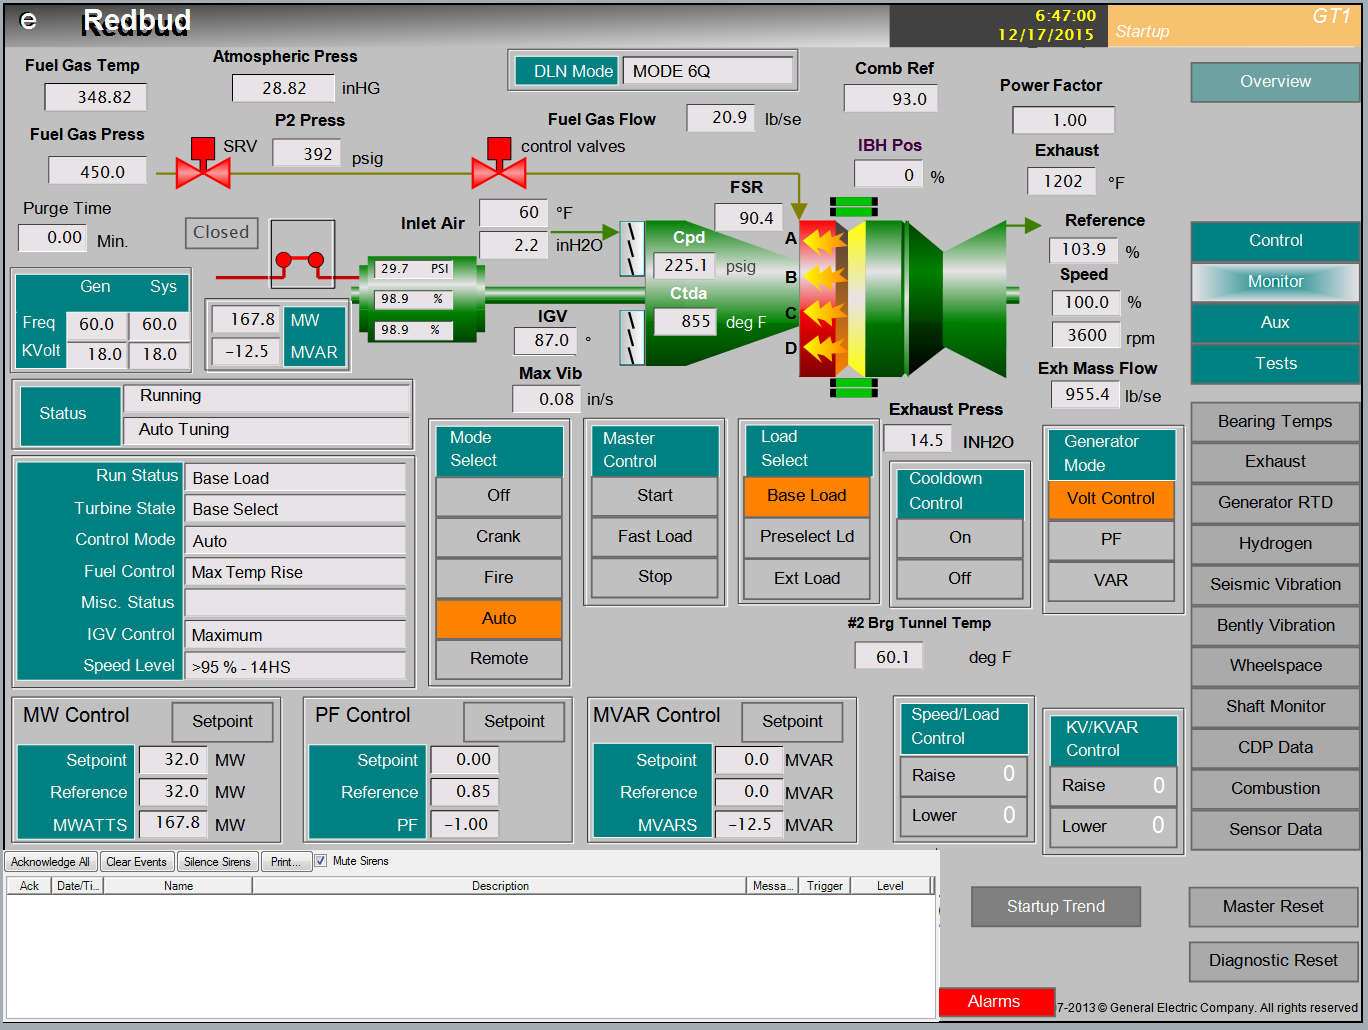
Task: Open the MW Control Setpoint entry
Action: pos(222,722)
